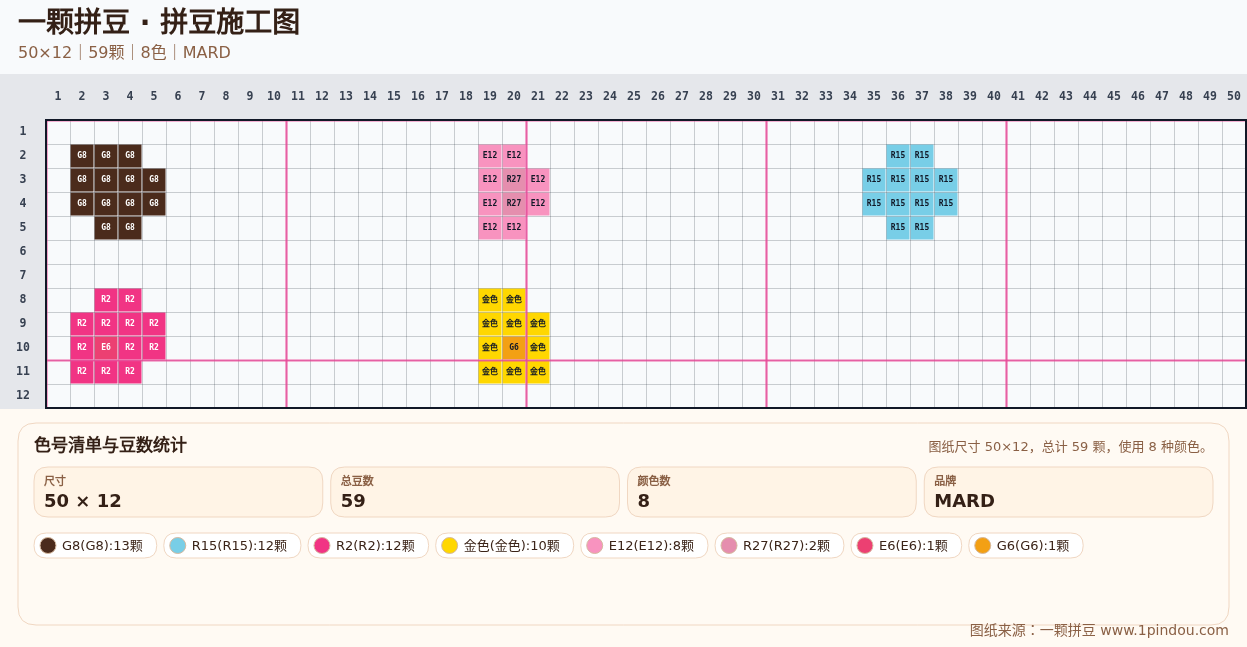Open the www.1pindou.com source link
Screen dimensions: 1247x647
click(1164, 631)
